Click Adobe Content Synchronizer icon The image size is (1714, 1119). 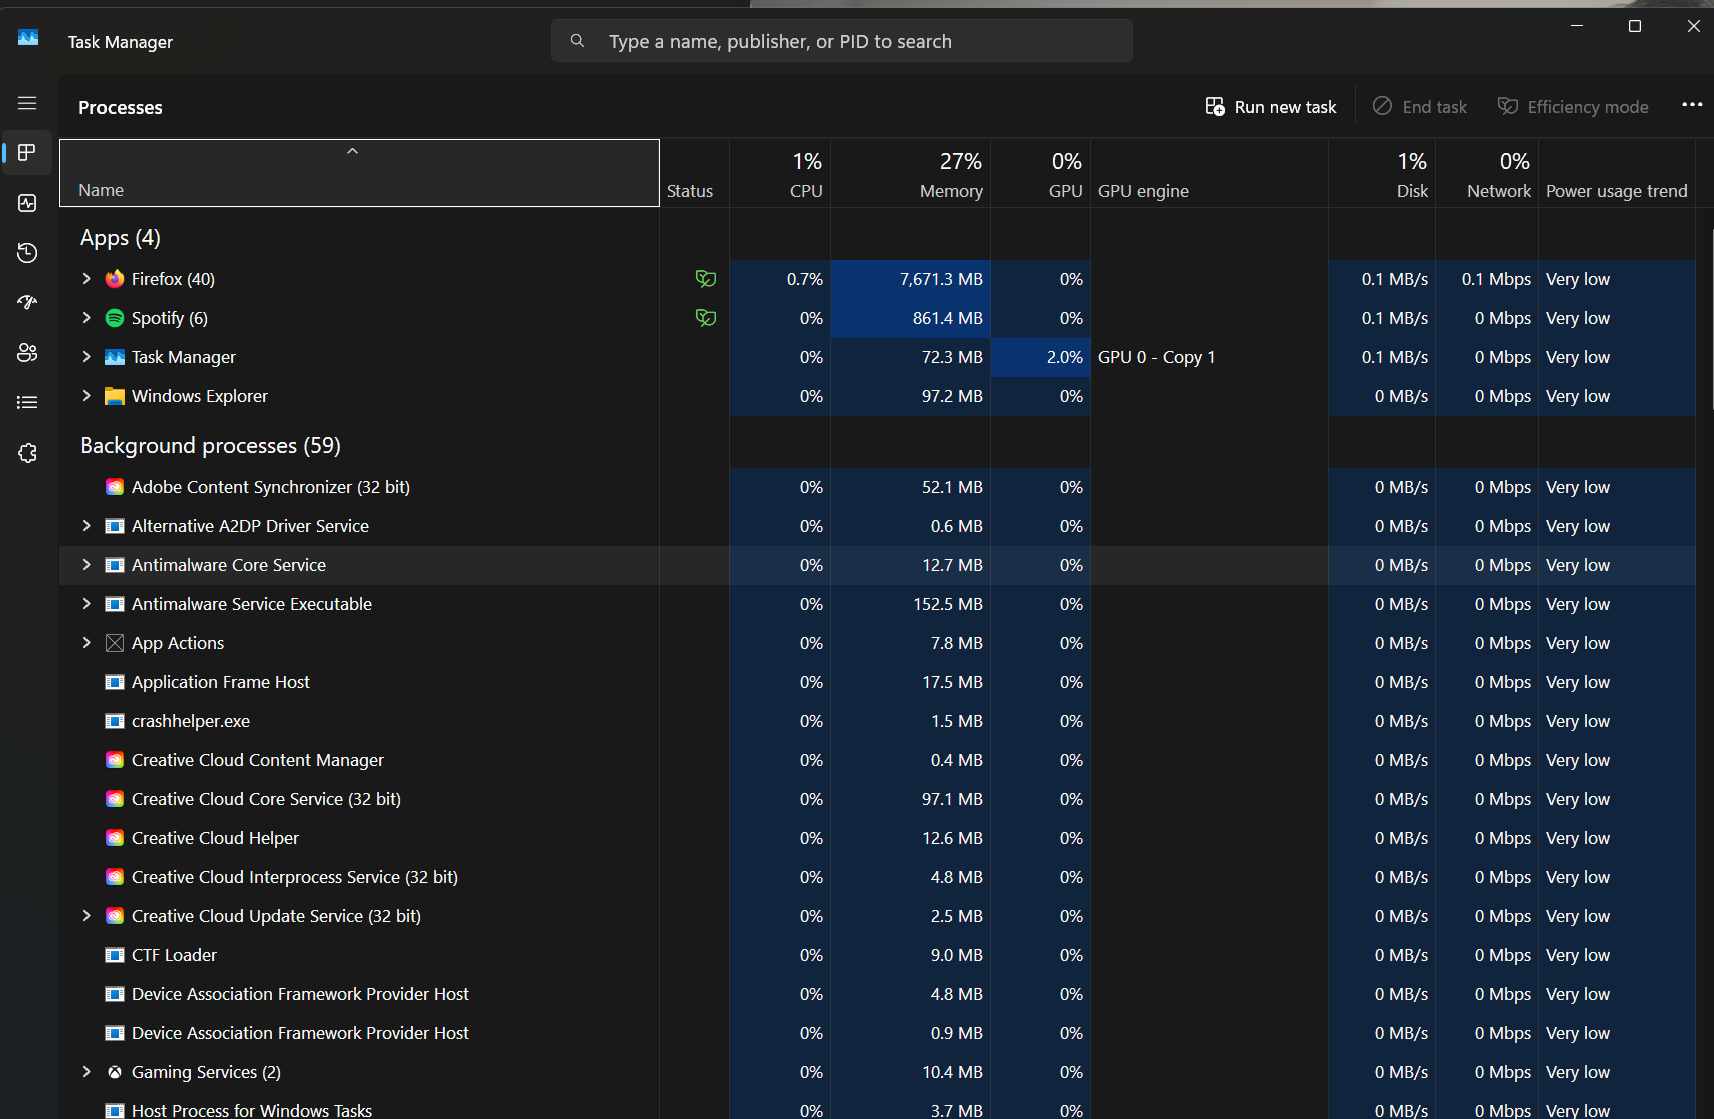115,487
